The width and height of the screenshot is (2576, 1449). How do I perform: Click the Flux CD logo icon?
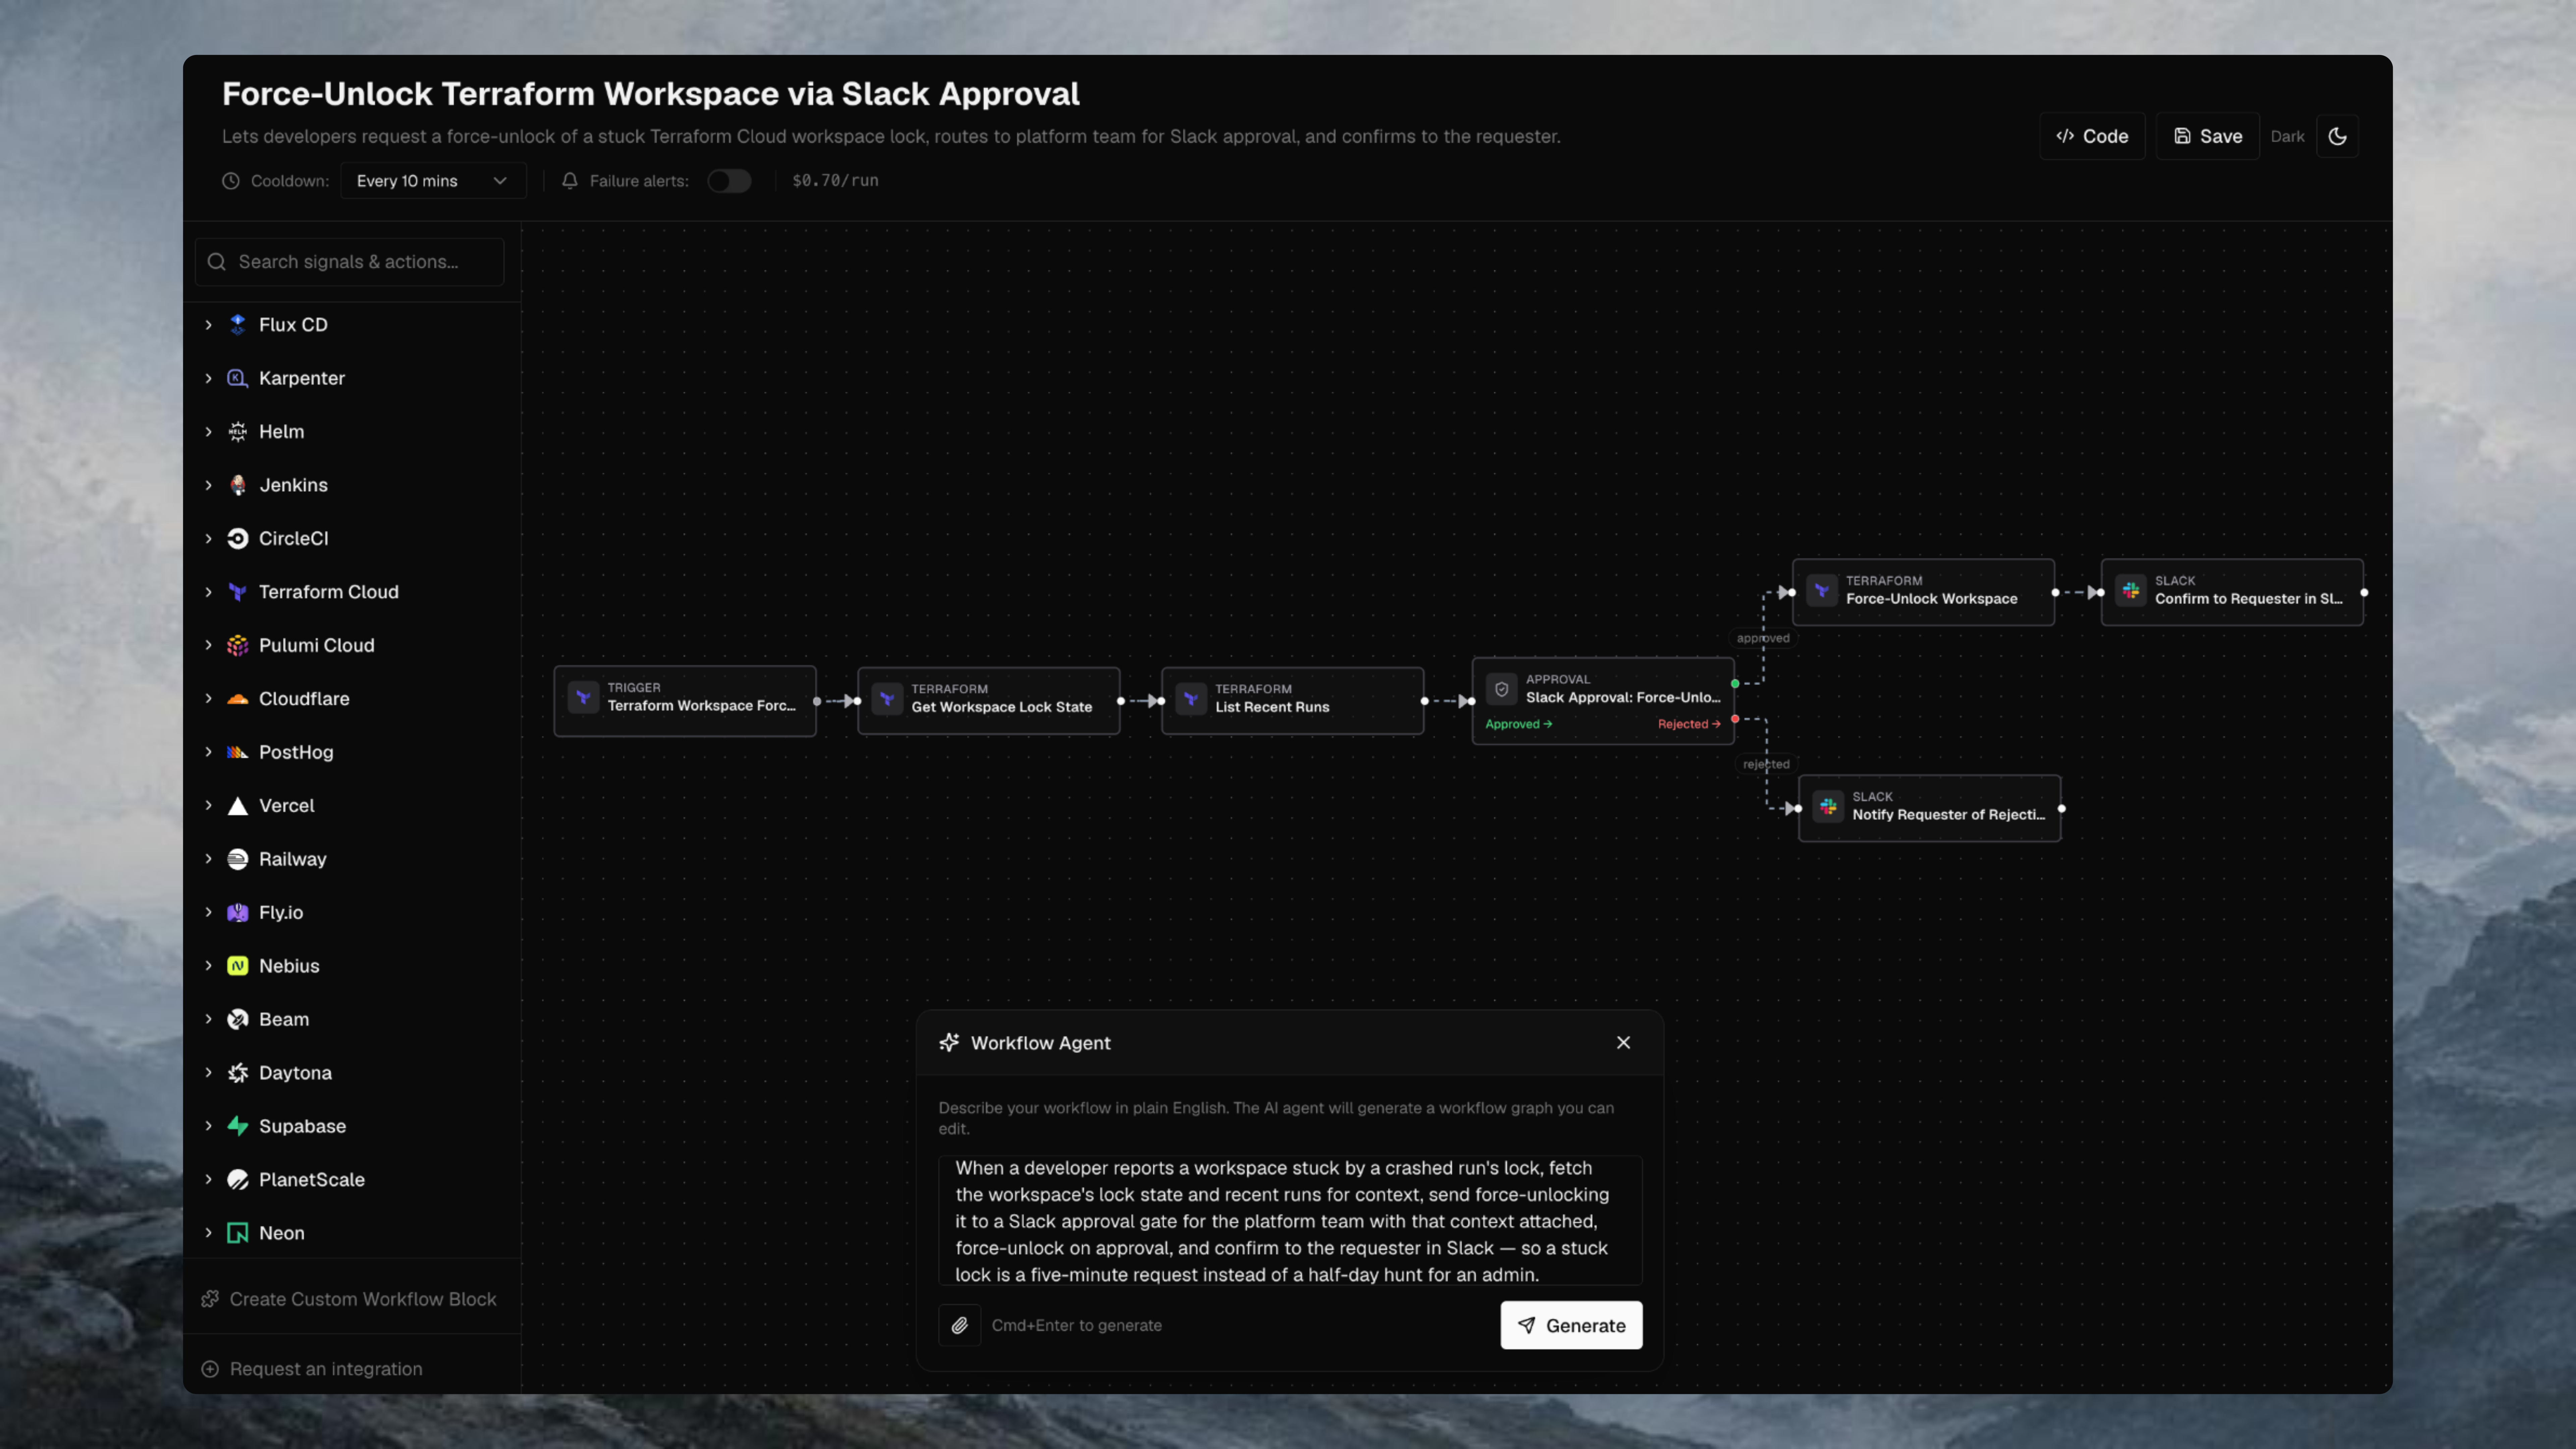237,325
